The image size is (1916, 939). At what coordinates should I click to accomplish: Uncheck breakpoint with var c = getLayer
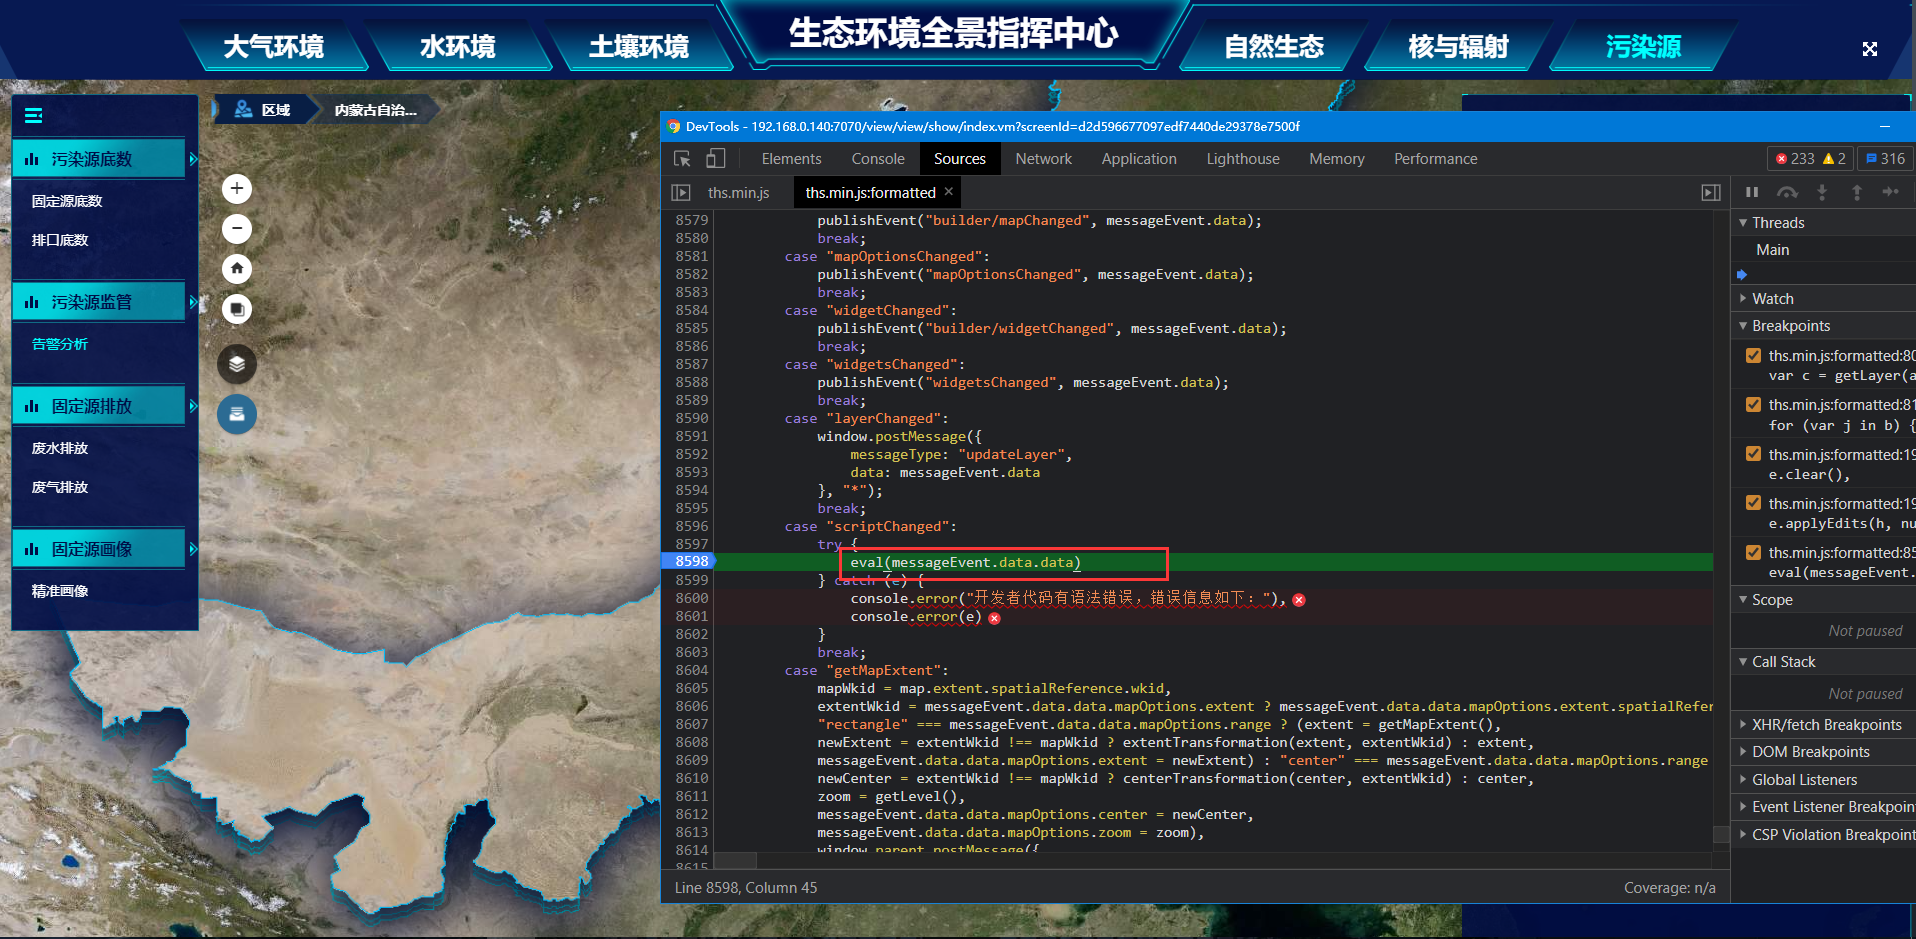1753,355
